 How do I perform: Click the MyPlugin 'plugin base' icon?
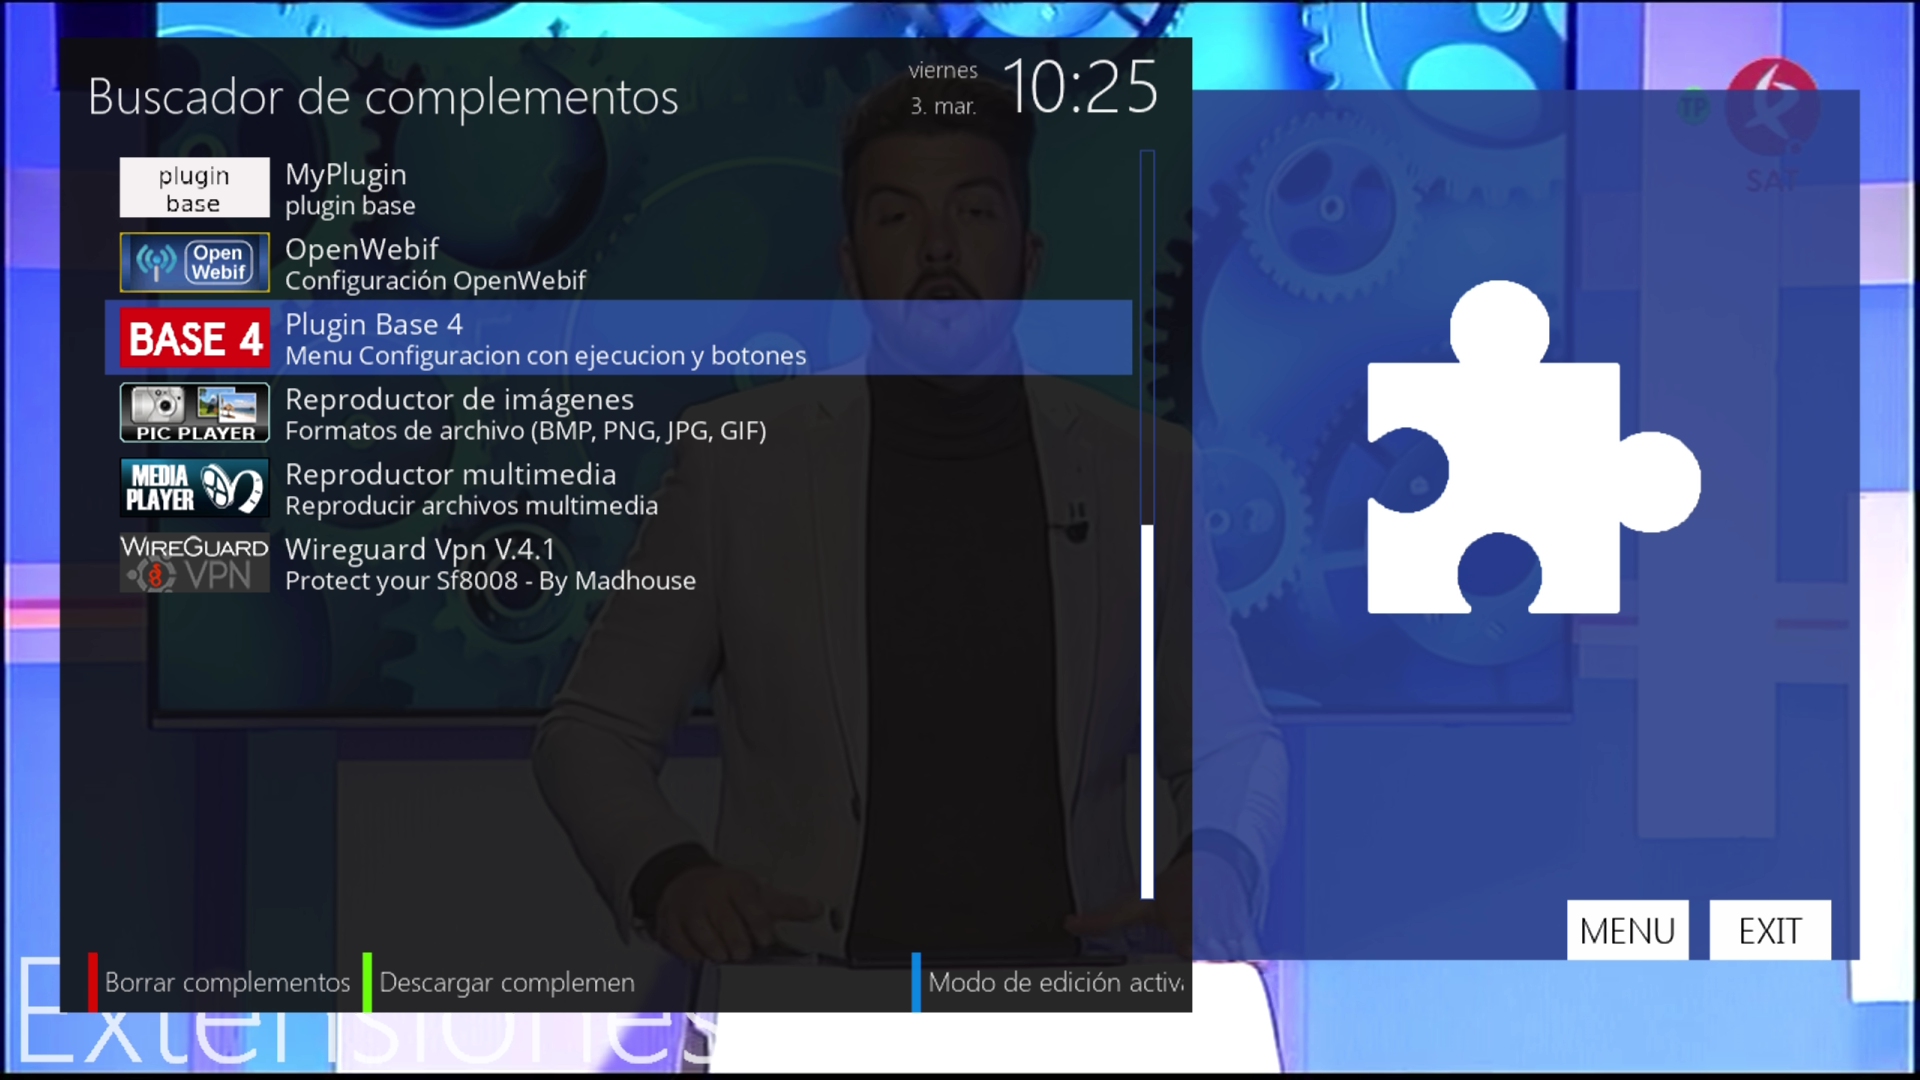[194, 188]
